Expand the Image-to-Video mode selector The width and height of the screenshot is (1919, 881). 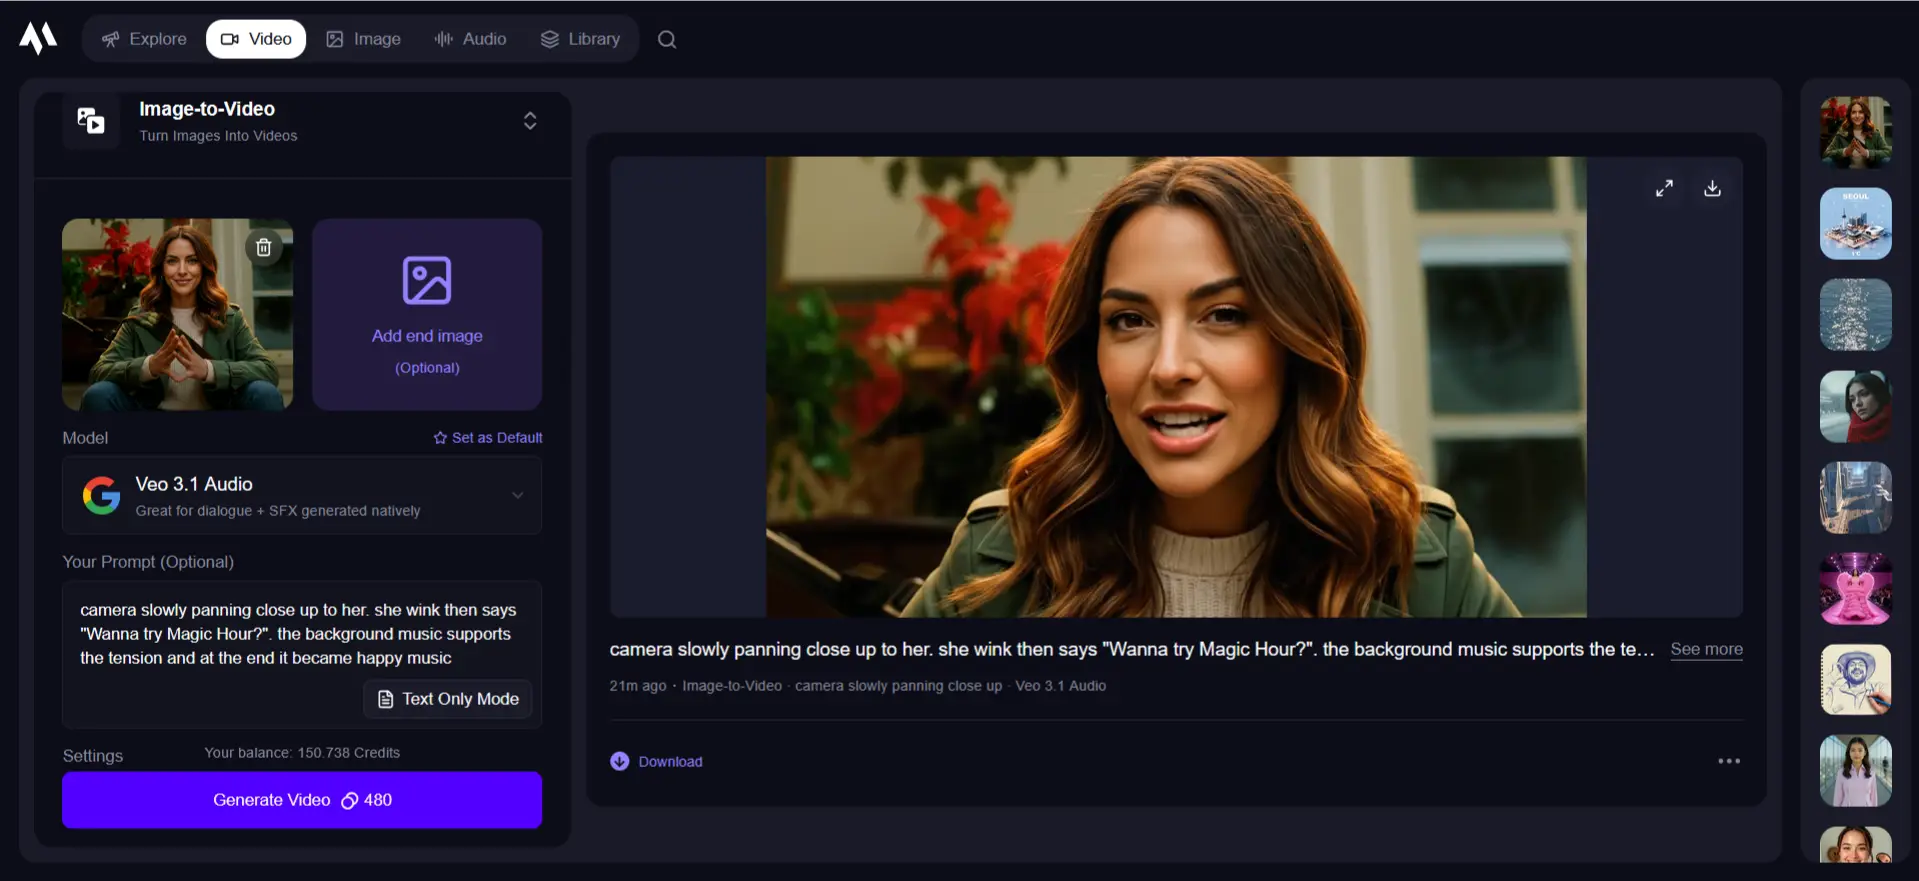(x=530, y=121)
